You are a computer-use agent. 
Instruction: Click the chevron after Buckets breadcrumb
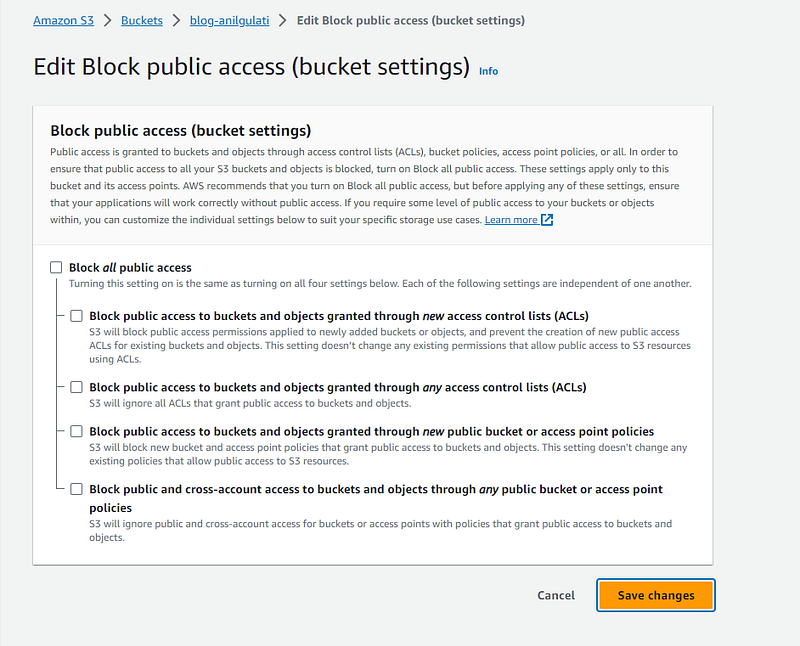pos(176,20)
